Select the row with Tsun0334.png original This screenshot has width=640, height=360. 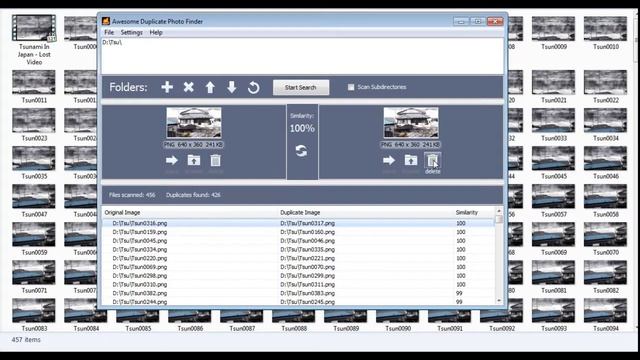pyautogui.click(x=298, y=249)
